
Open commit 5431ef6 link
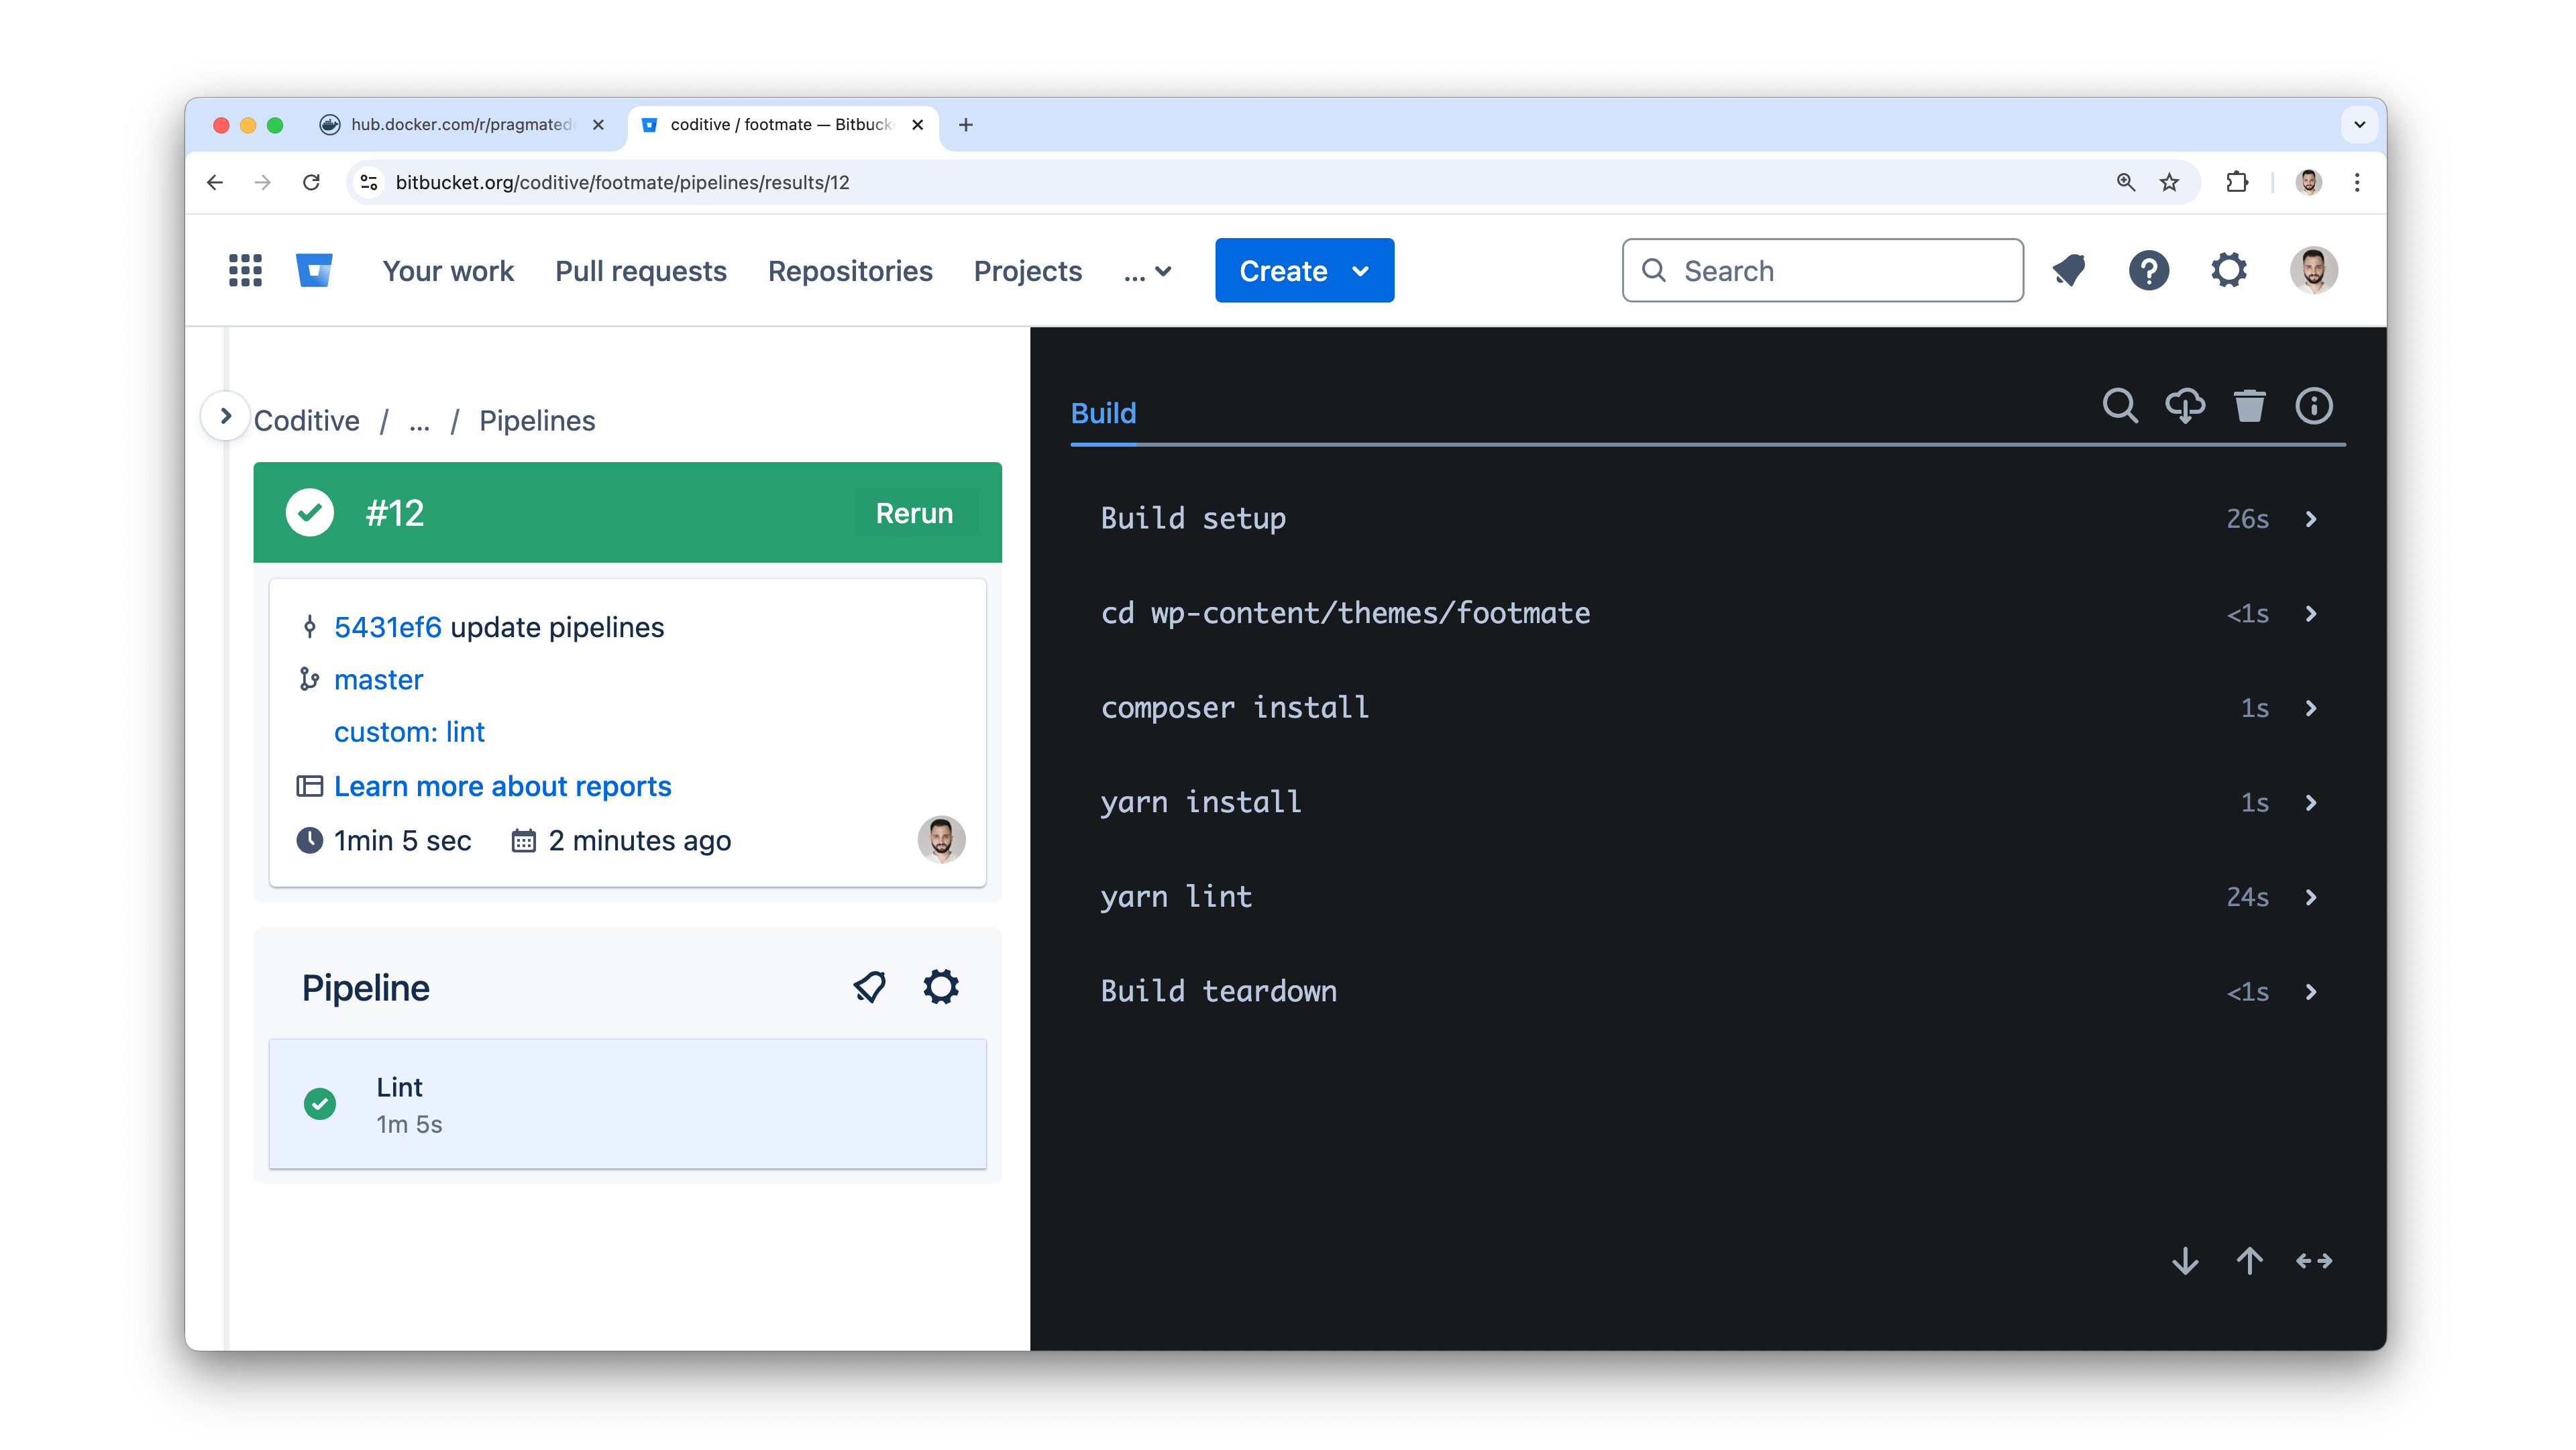click(388, 627)
